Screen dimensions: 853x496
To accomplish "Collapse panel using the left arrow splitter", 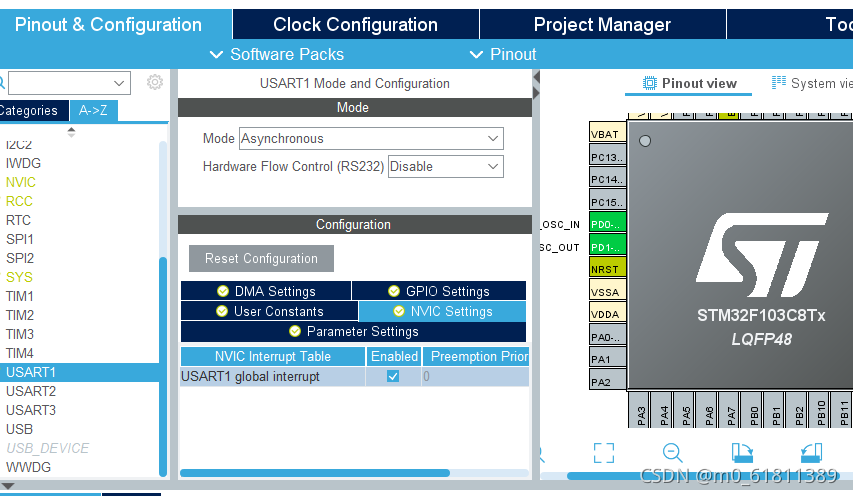I will coord(536,78).
